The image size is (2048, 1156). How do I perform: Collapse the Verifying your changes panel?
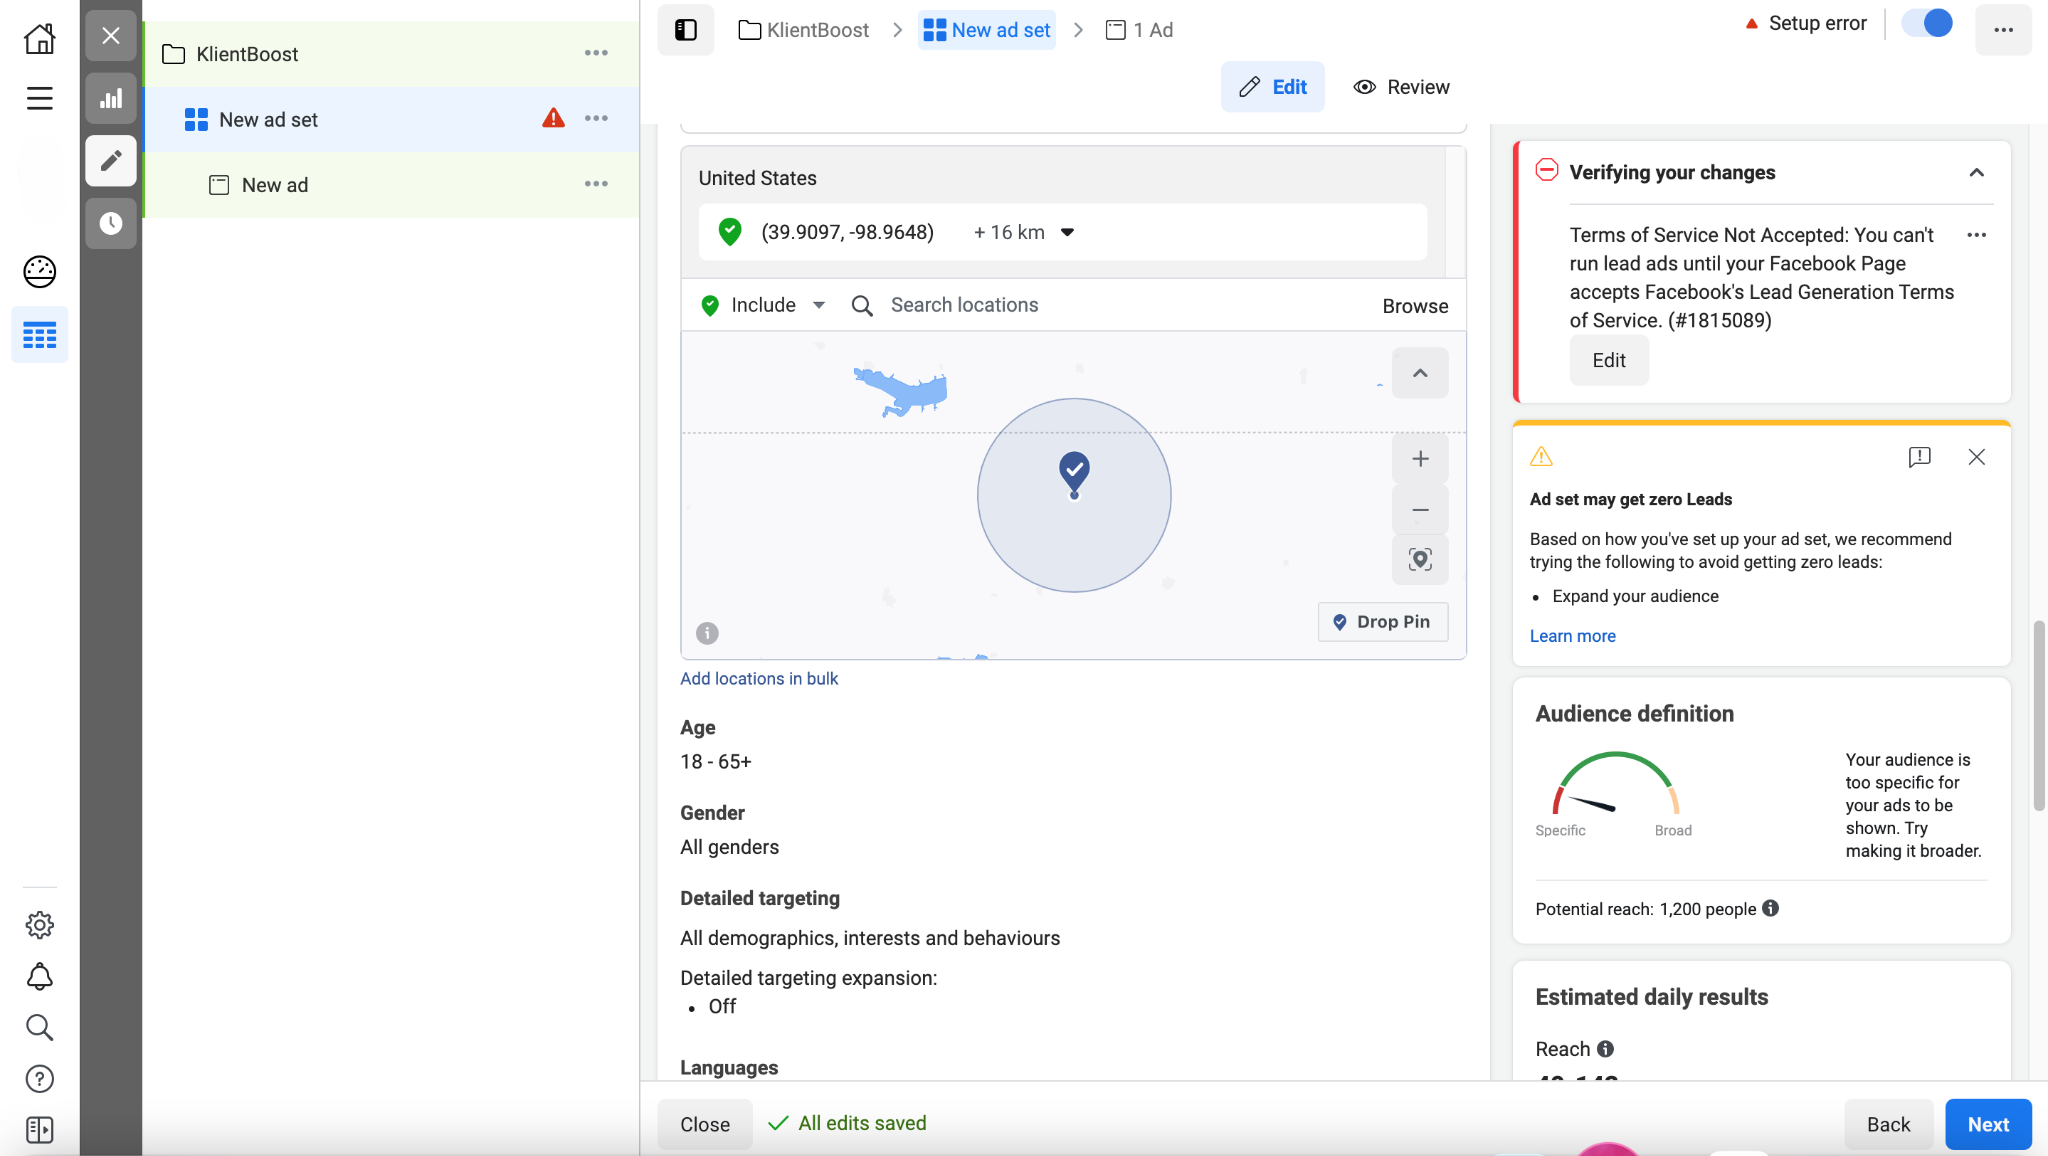pos(1976,173)
